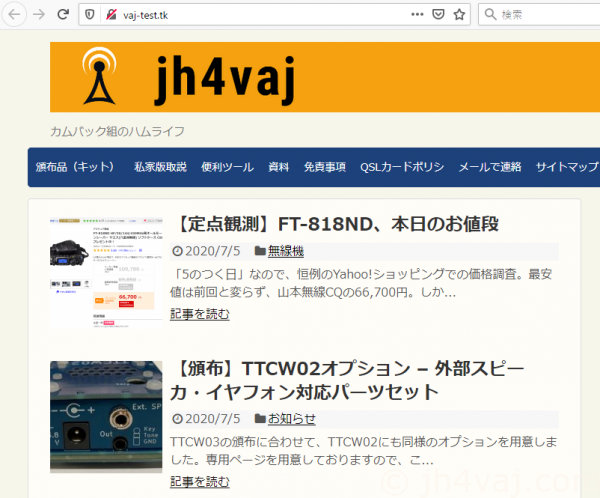Click the jh4vaj antenna logo
Screen dimensions: 600x498
pyautogui.click(x=98, y=76)
